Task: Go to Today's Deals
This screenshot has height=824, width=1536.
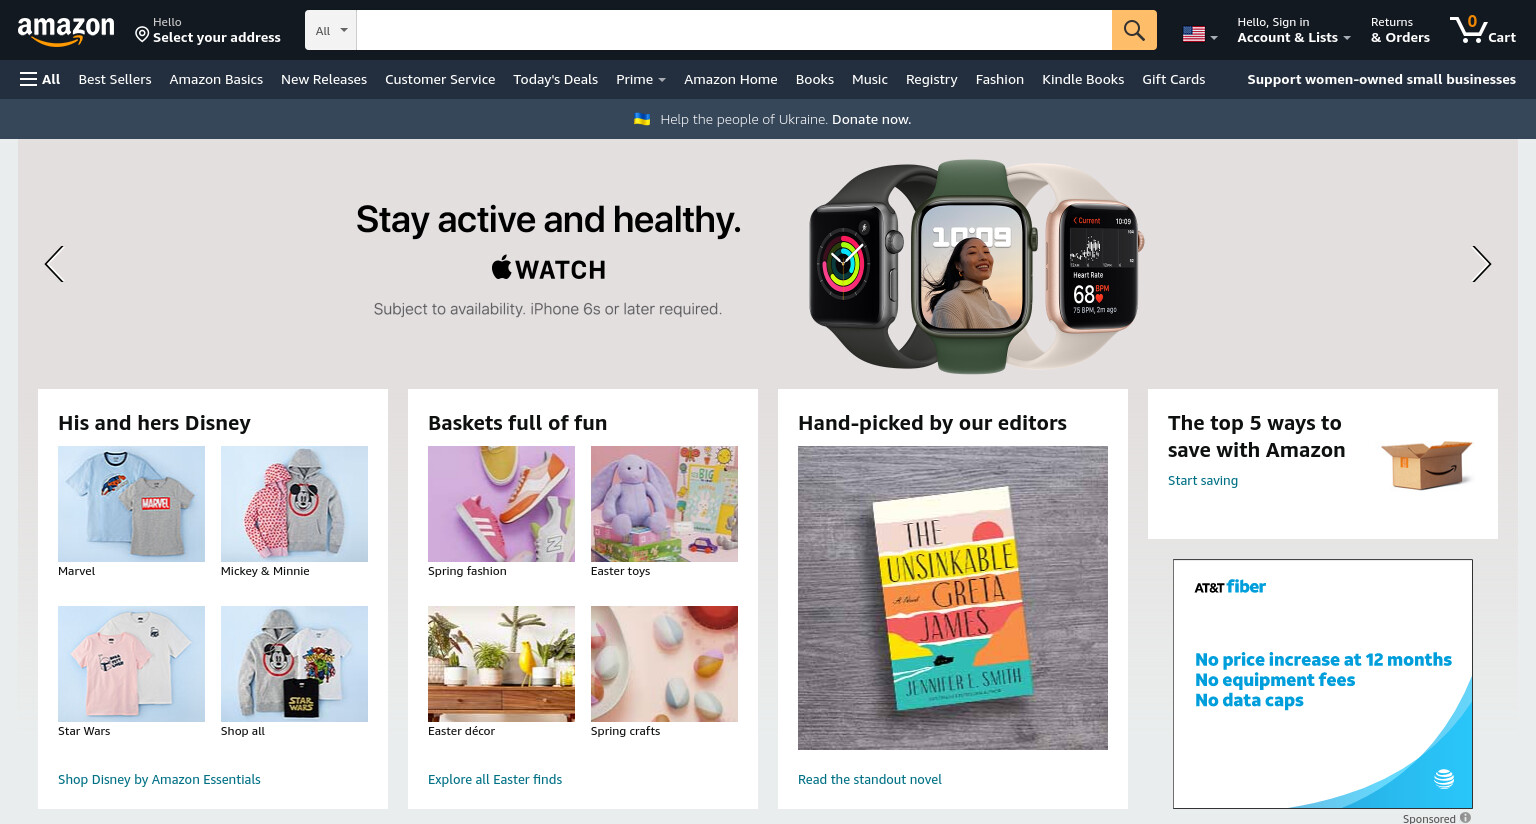Action: pos(555,79)
